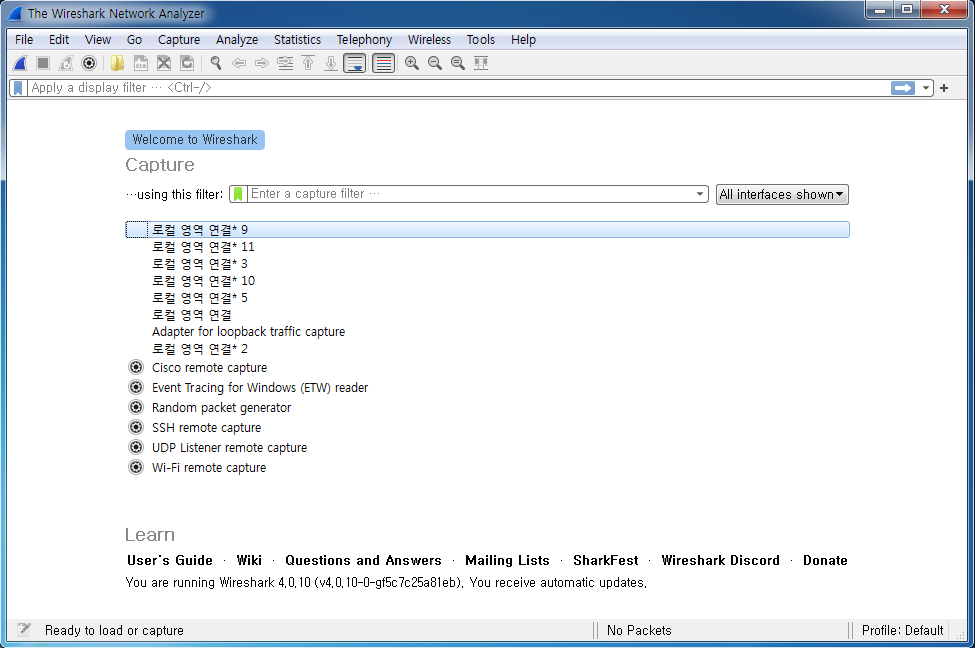Reload this file icon
The width and height of the screenshot is (975, 648).
coord(187,63)
